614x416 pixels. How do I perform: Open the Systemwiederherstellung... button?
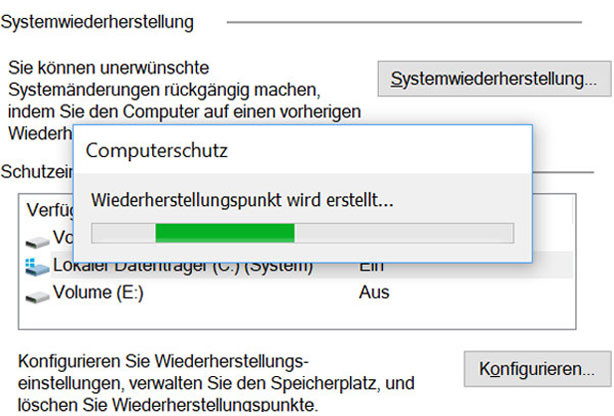tap(494, 79)
